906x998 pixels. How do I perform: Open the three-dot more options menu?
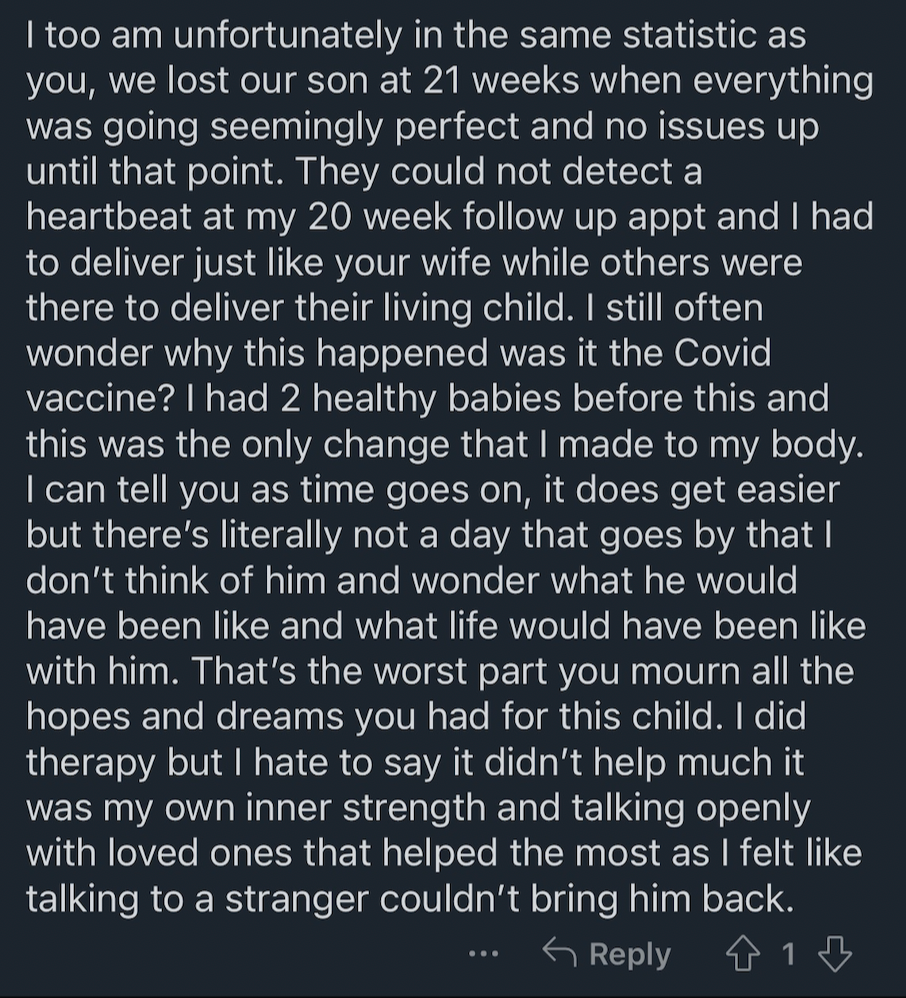[484, 954]
